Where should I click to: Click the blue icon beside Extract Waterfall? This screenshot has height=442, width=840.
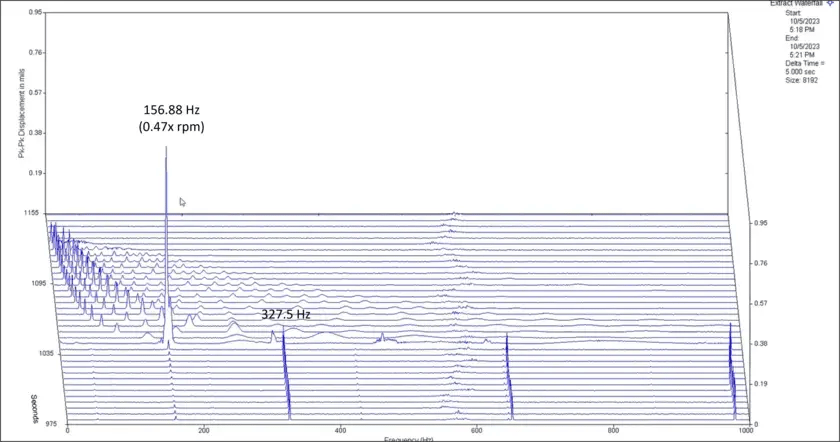[830, 3]
